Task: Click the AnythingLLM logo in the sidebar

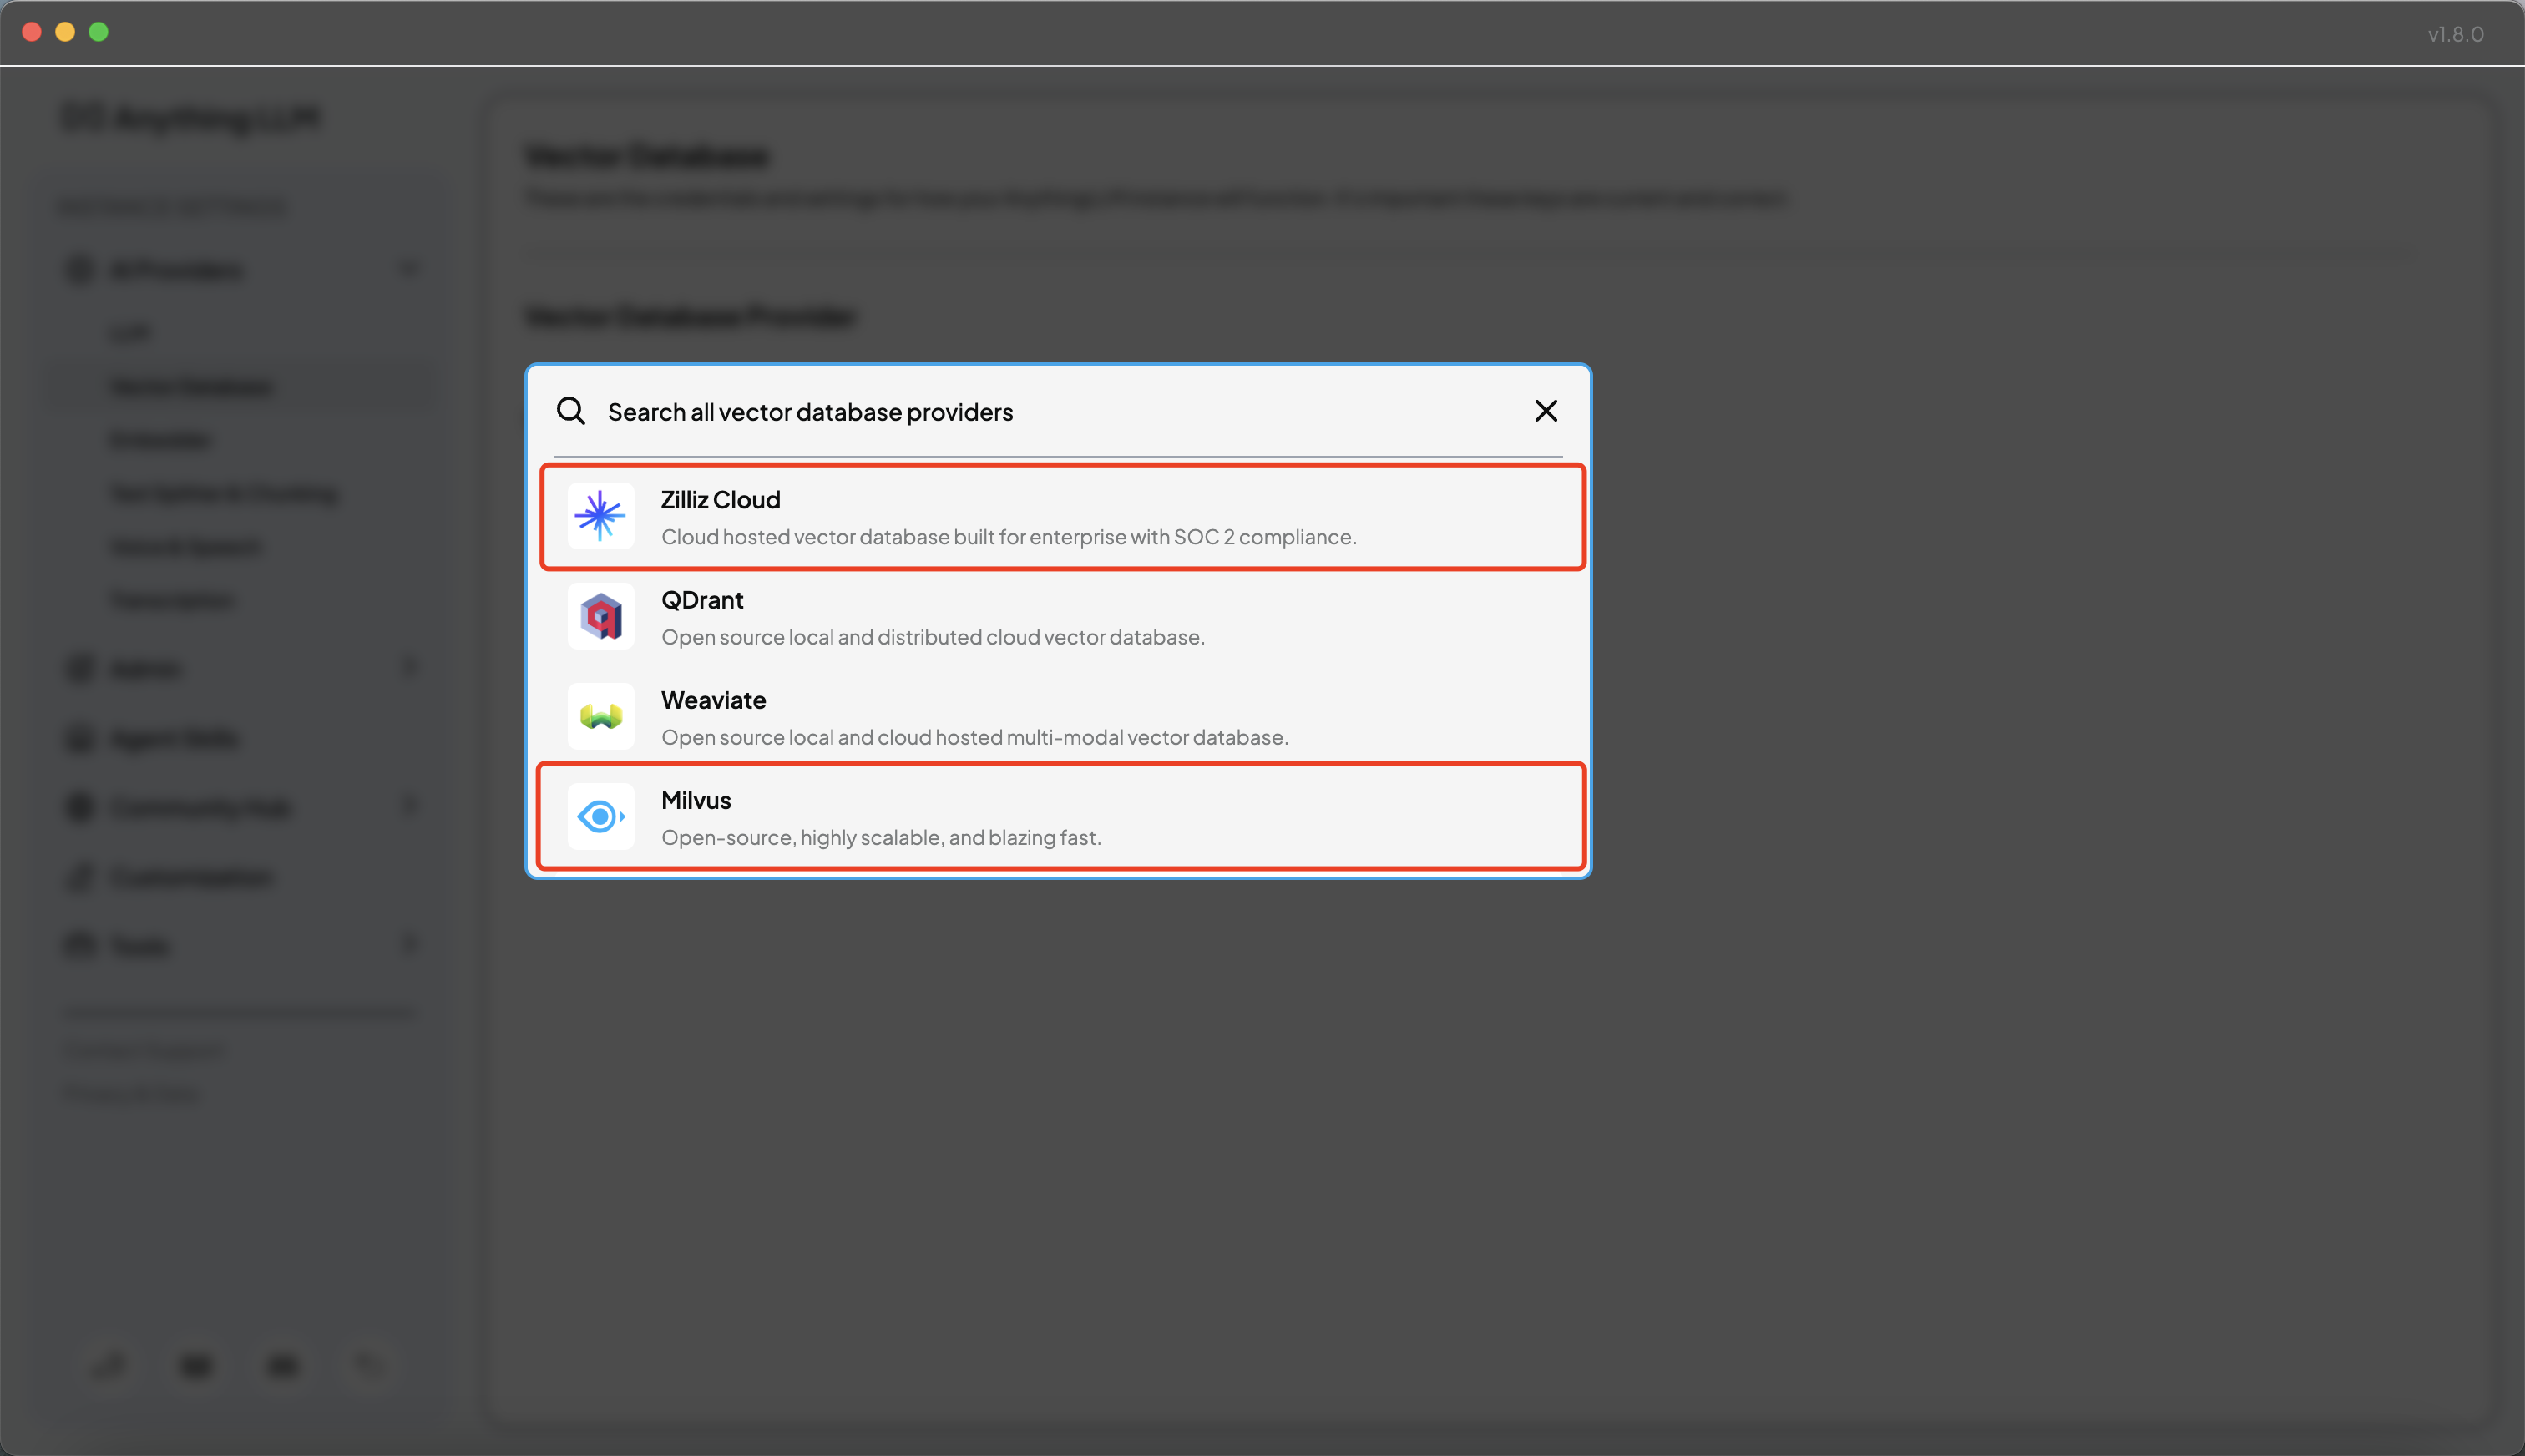Action: [x=190, y=118]
